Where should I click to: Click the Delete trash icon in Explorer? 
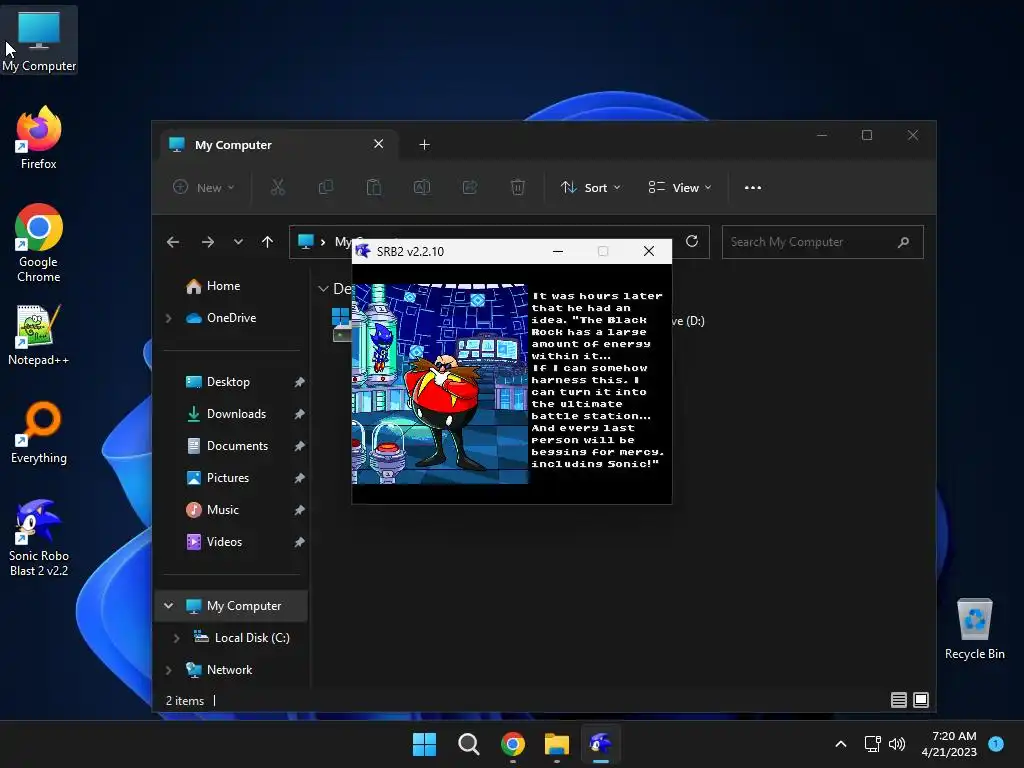point(517,187)
